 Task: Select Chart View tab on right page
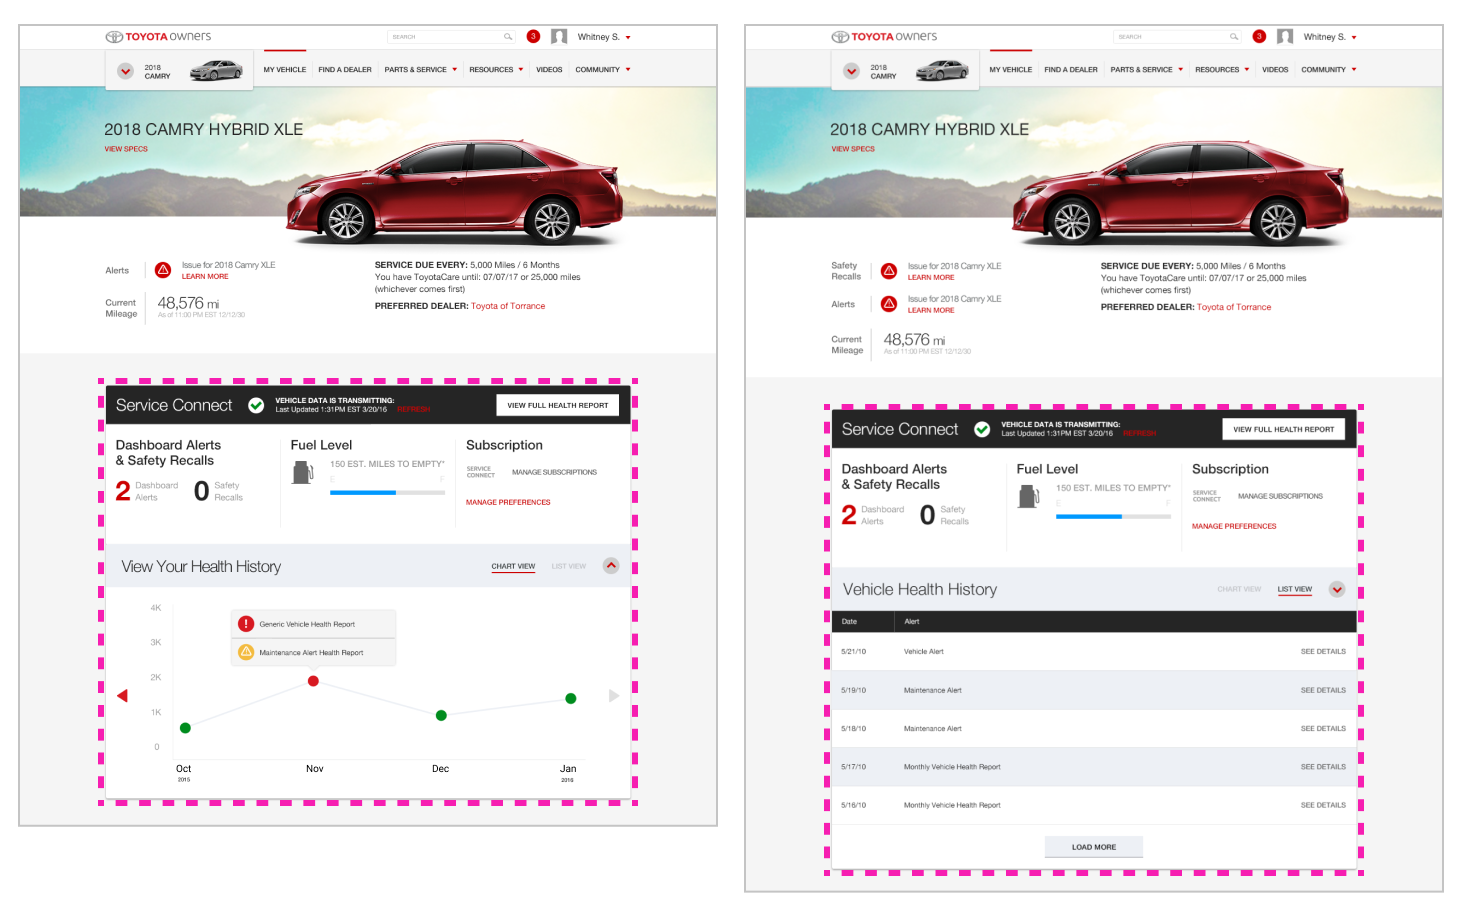pyautogui.click(x=1239, y=589)
